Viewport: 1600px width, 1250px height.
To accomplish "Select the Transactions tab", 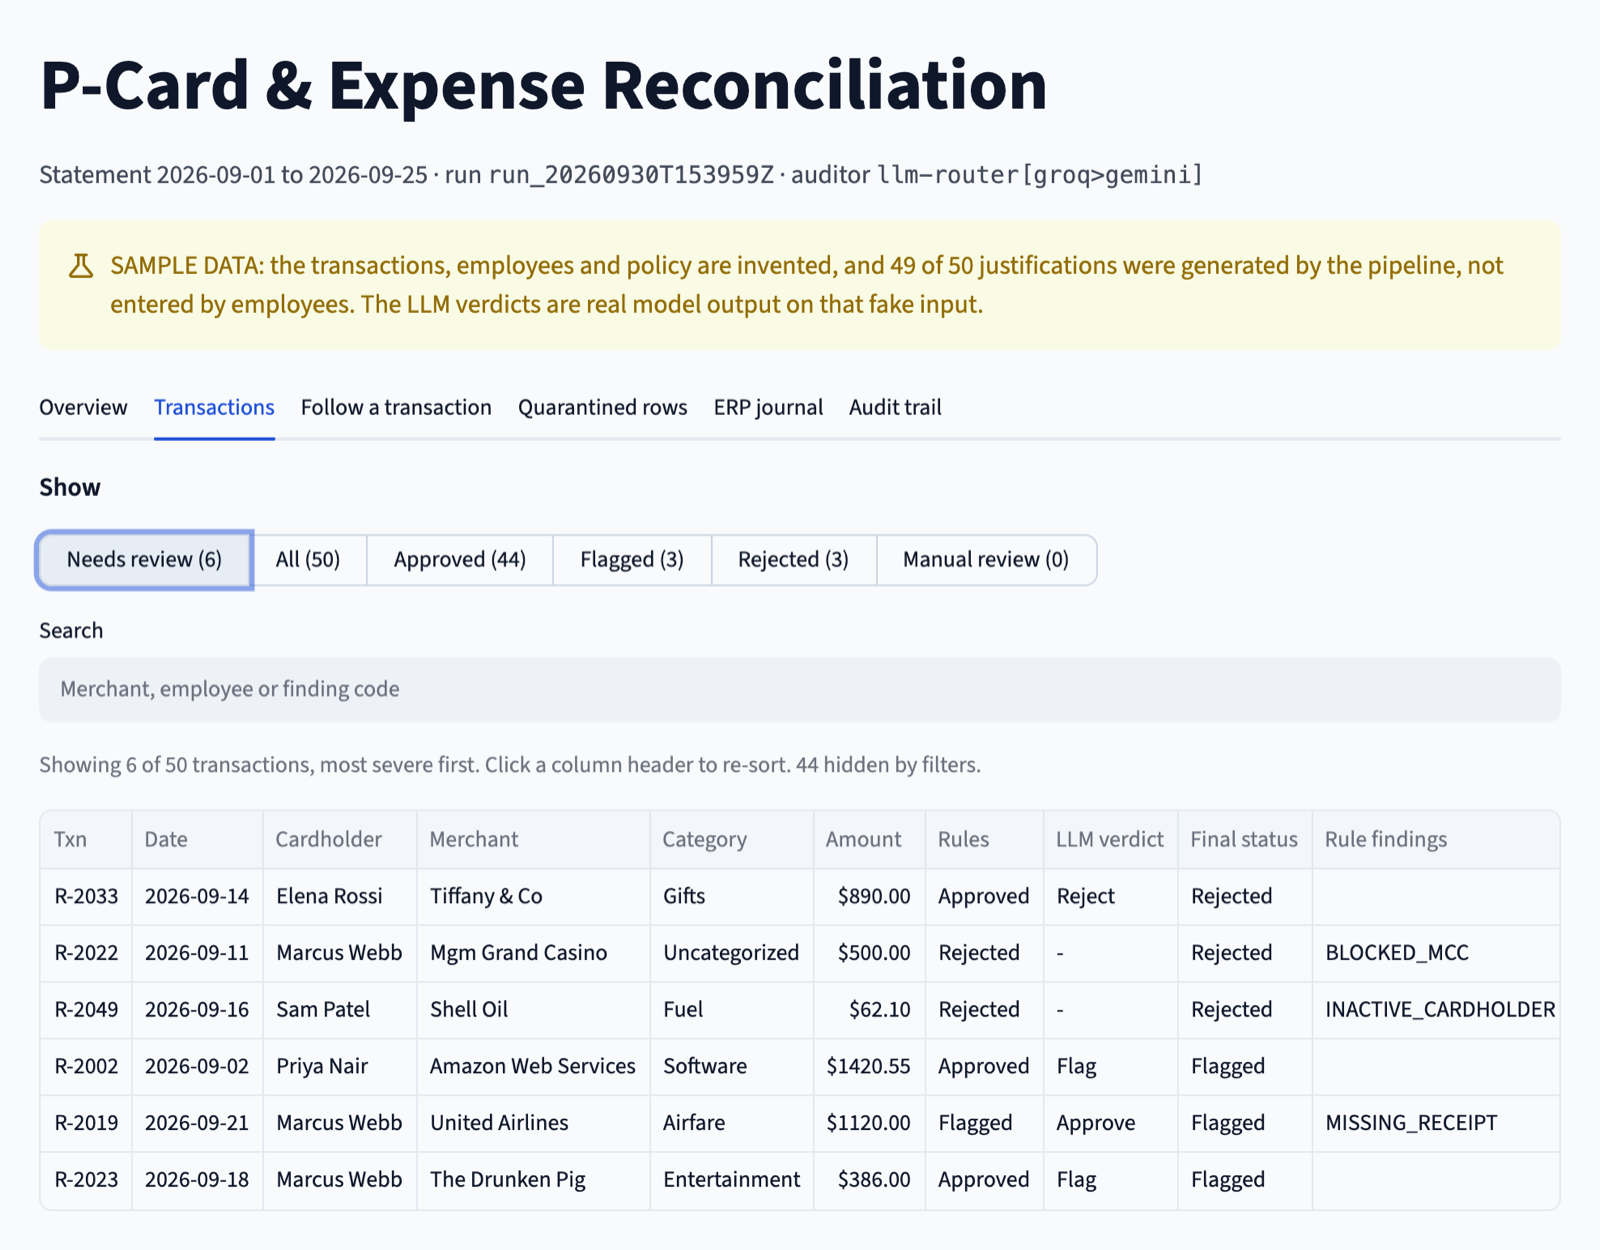I will pos(214,407).
